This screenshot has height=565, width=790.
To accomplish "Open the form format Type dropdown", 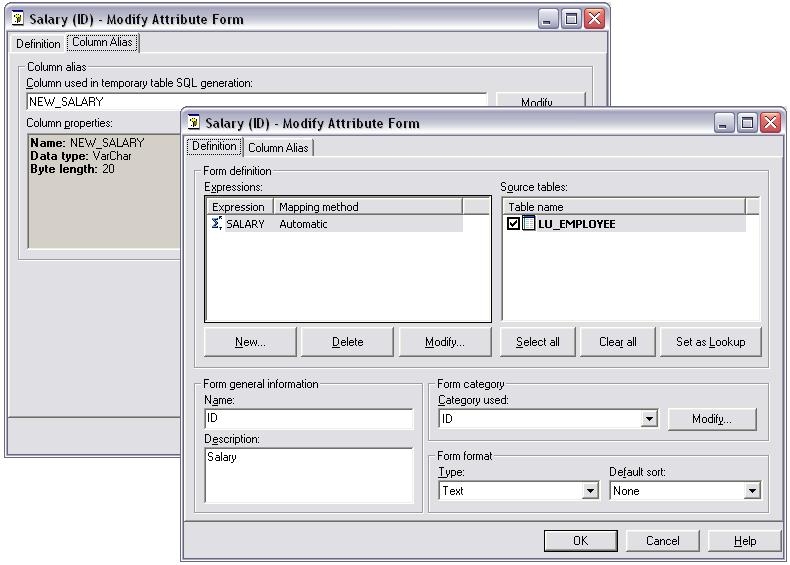I will coord(589,490).
